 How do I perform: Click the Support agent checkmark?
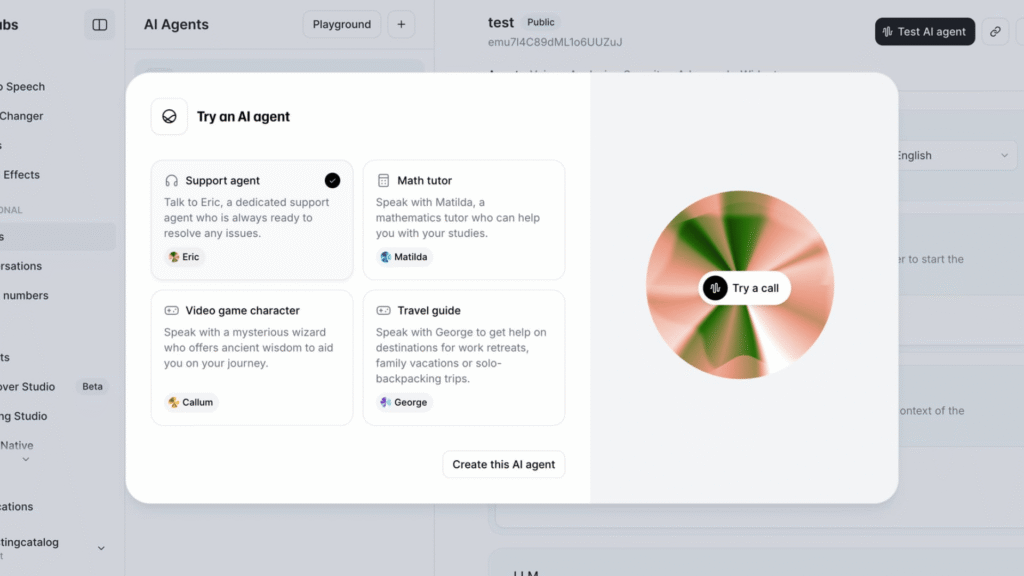click(x=332, y=180)
